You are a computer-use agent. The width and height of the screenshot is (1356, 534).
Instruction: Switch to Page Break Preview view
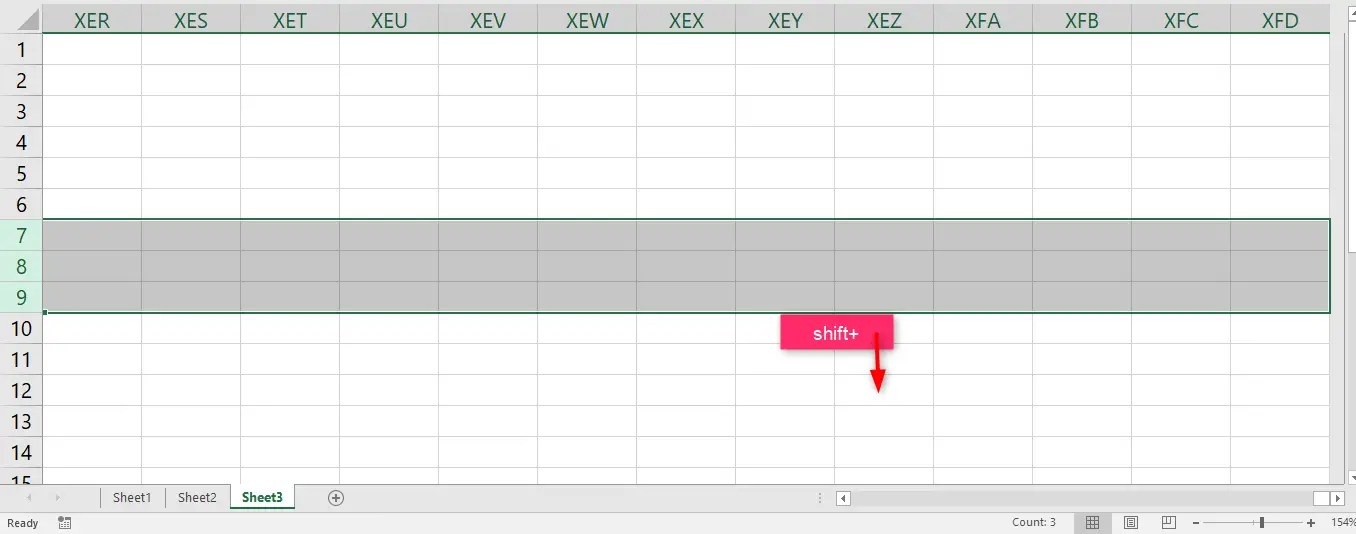[x=1168, y=523]
